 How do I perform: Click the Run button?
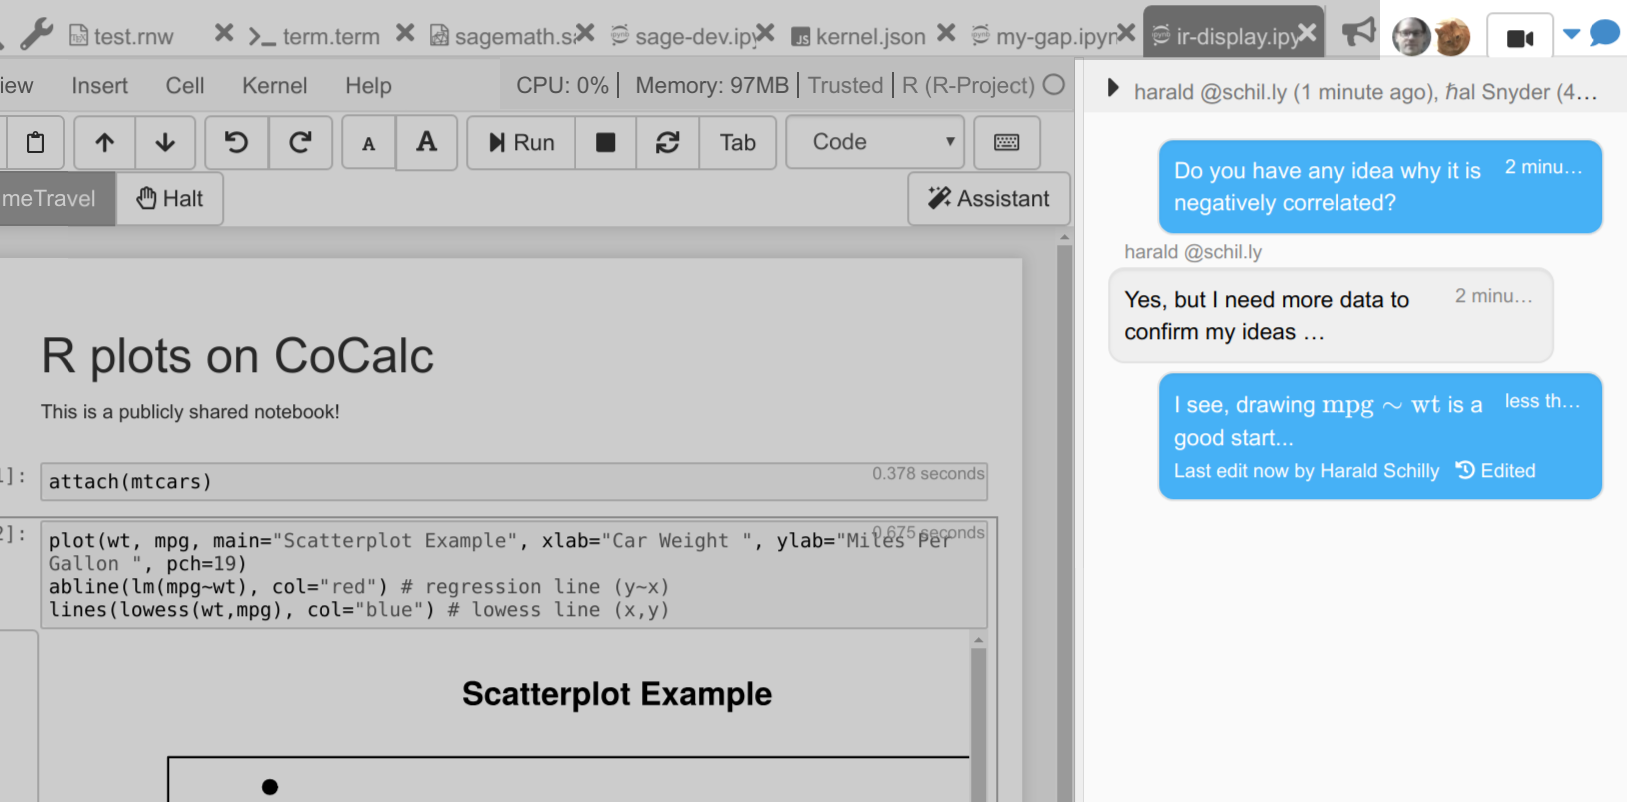click(x=521, y=143)
